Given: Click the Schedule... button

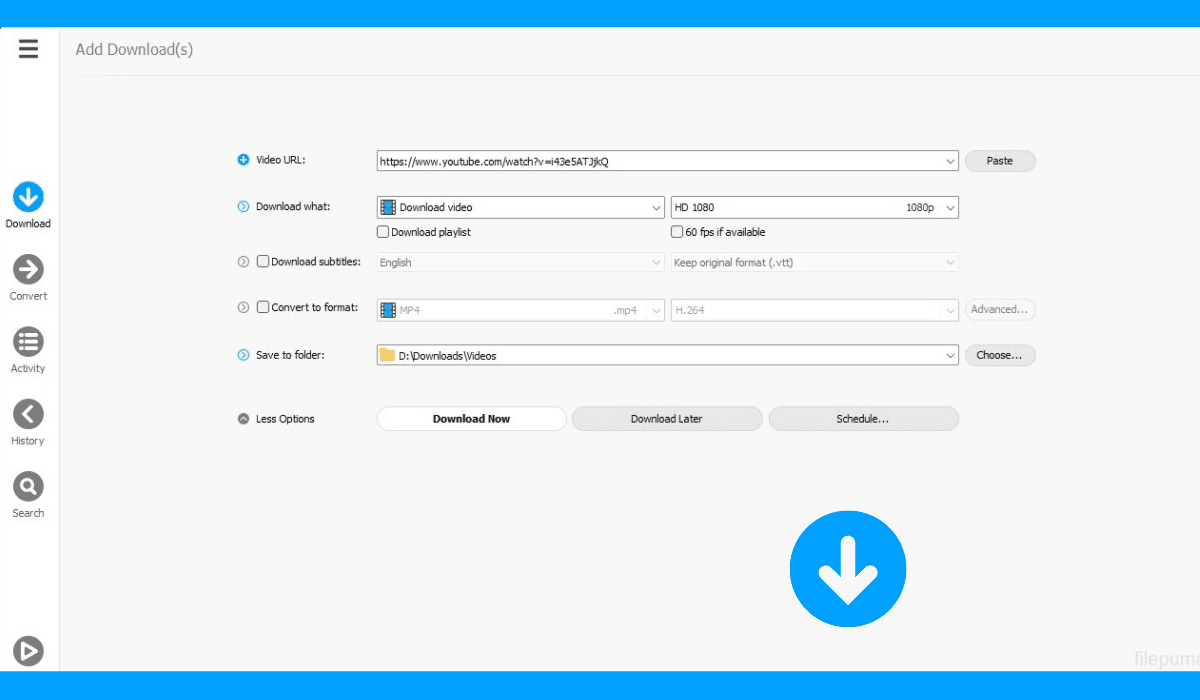Looking at the screenshot, I should pyautogui.click(x=863, y=419).
